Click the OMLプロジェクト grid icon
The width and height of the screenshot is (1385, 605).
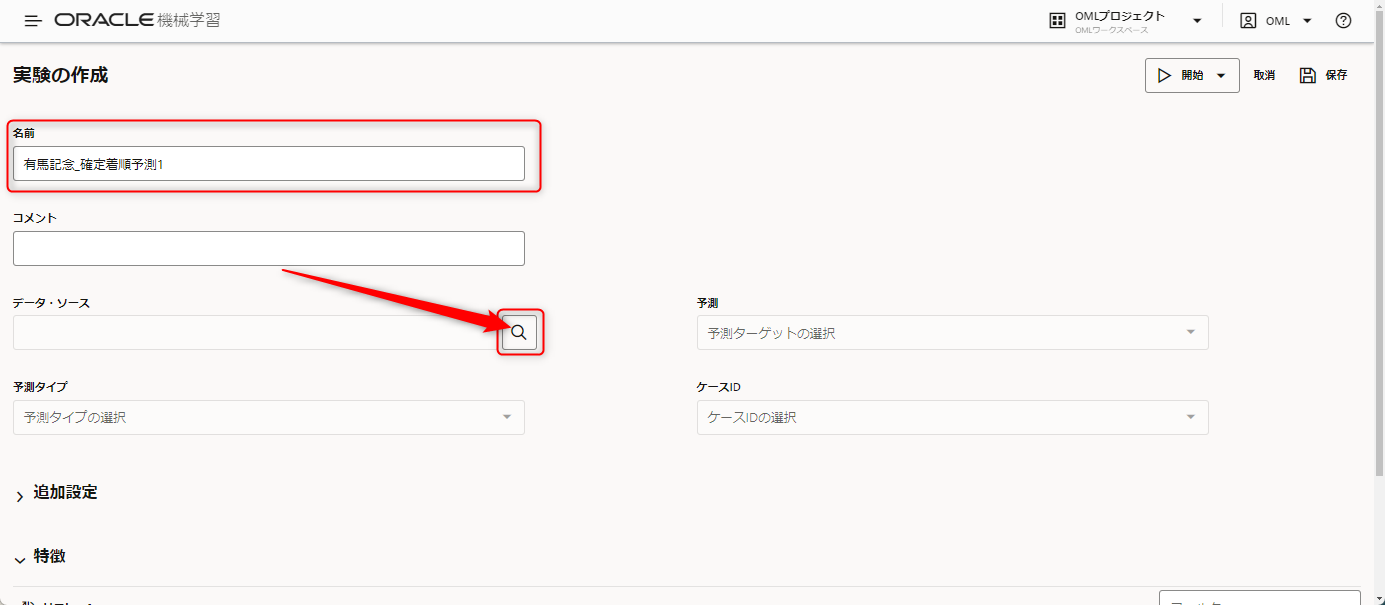coord(1057,21)
